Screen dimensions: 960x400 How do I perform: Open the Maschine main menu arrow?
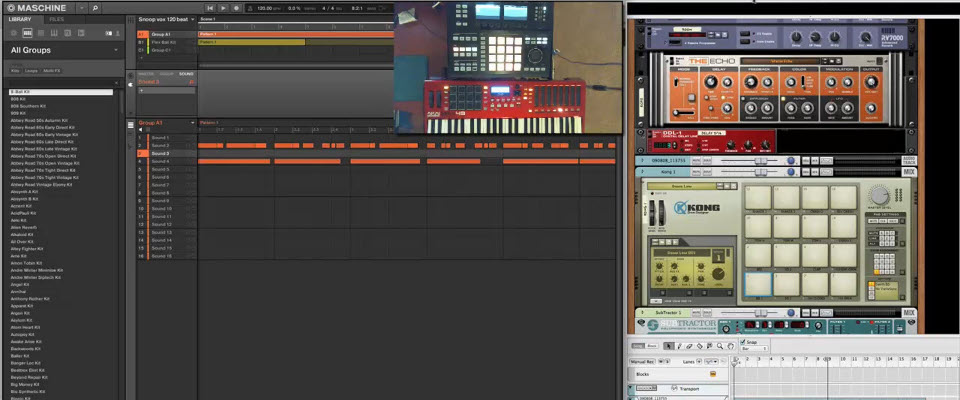pyautogui.click(x=81, y=8)
